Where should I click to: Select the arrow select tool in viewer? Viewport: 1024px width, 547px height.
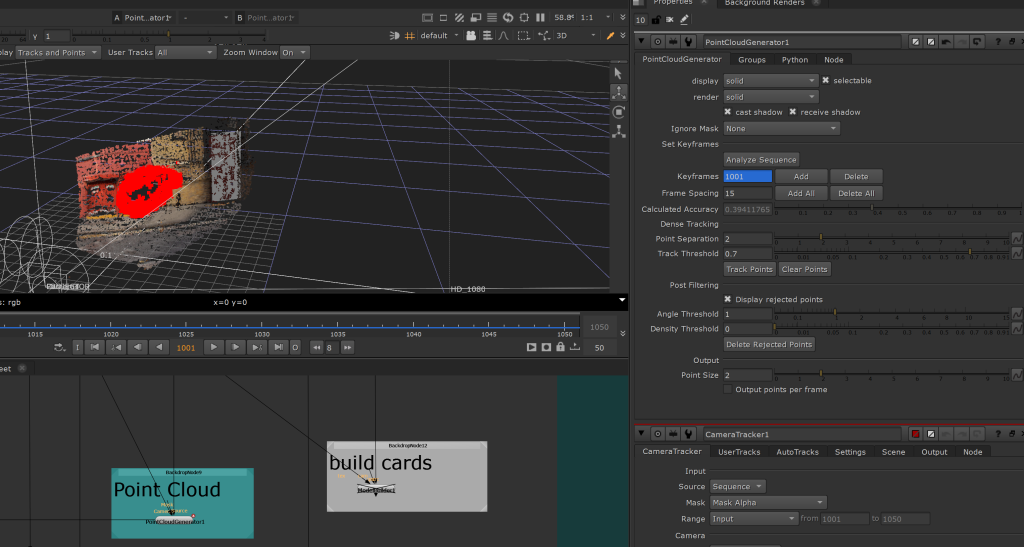tap(618, 73)
